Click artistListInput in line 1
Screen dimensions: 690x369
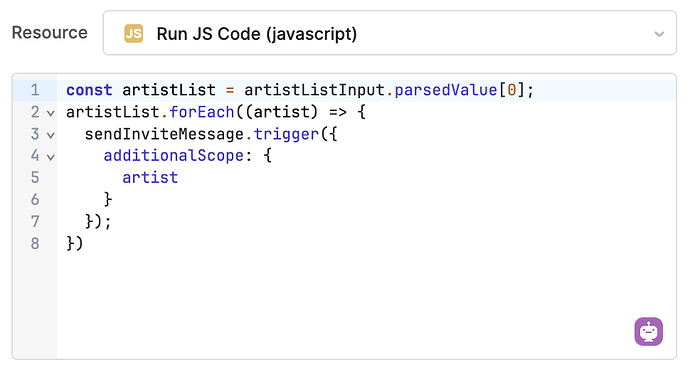pyautogui.click(x=315, y=90)
